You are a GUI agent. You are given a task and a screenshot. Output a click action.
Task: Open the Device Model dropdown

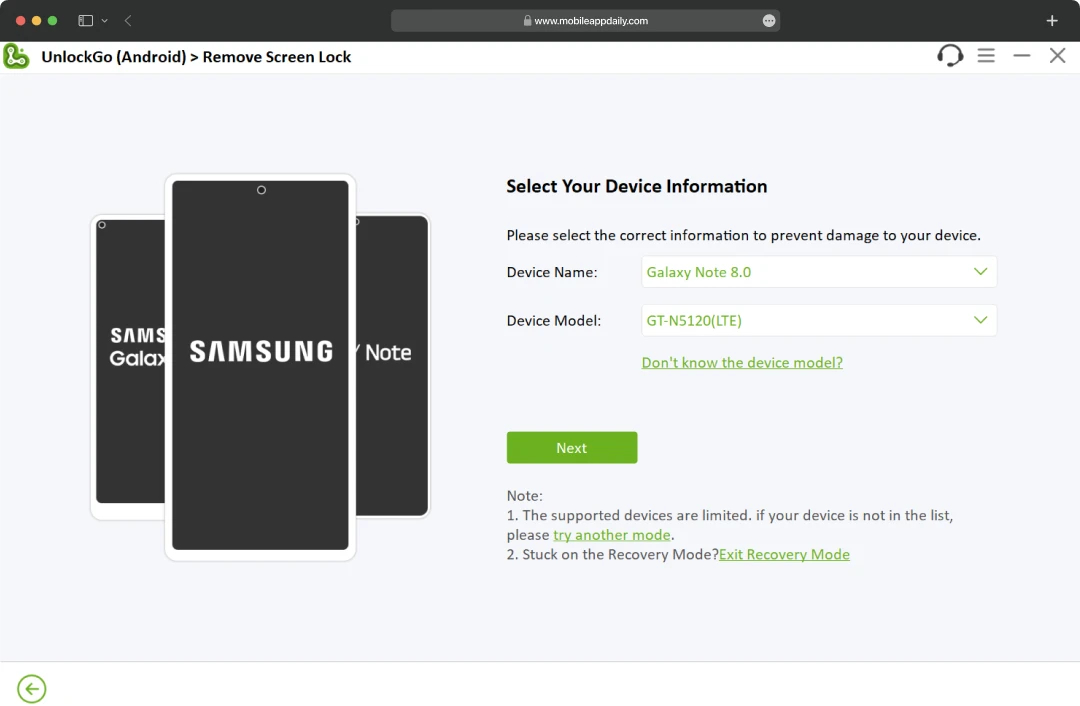coord(983,320)
